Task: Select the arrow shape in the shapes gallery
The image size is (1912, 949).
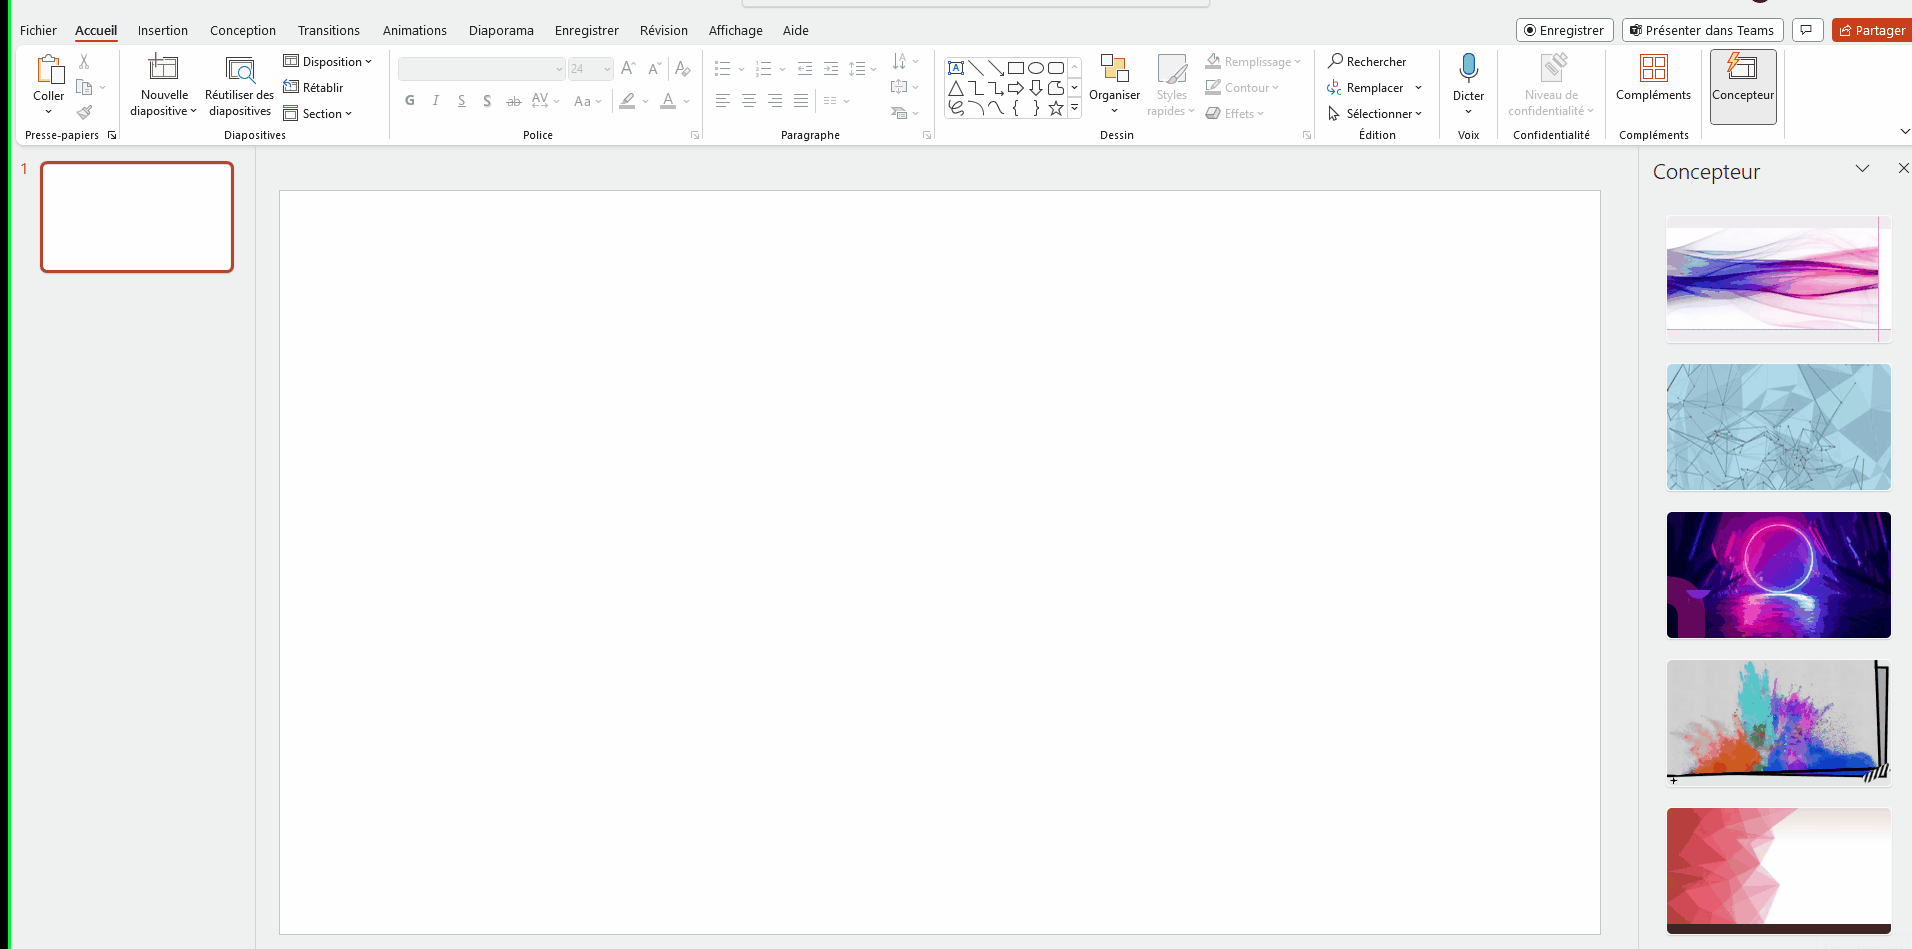Action: pos(1016,87)
